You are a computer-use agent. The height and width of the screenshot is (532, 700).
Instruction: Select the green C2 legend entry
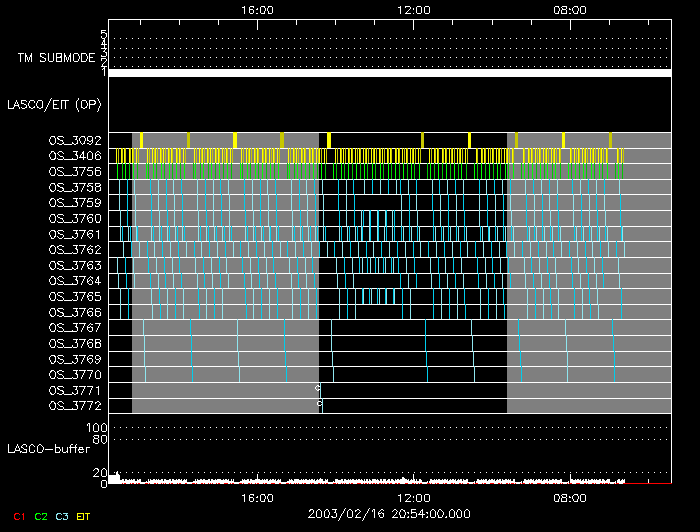tap(40, 515)
